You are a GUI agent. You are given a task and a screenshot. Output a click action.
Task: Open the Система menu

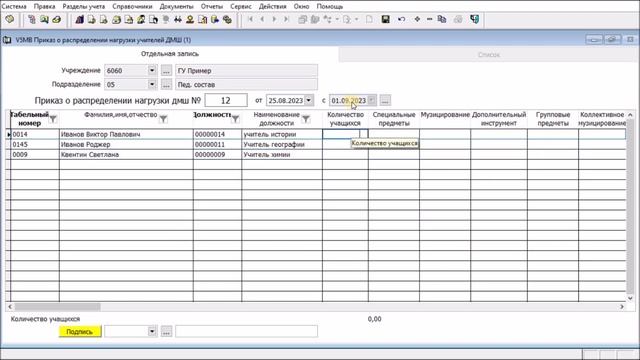pos(14,6)
